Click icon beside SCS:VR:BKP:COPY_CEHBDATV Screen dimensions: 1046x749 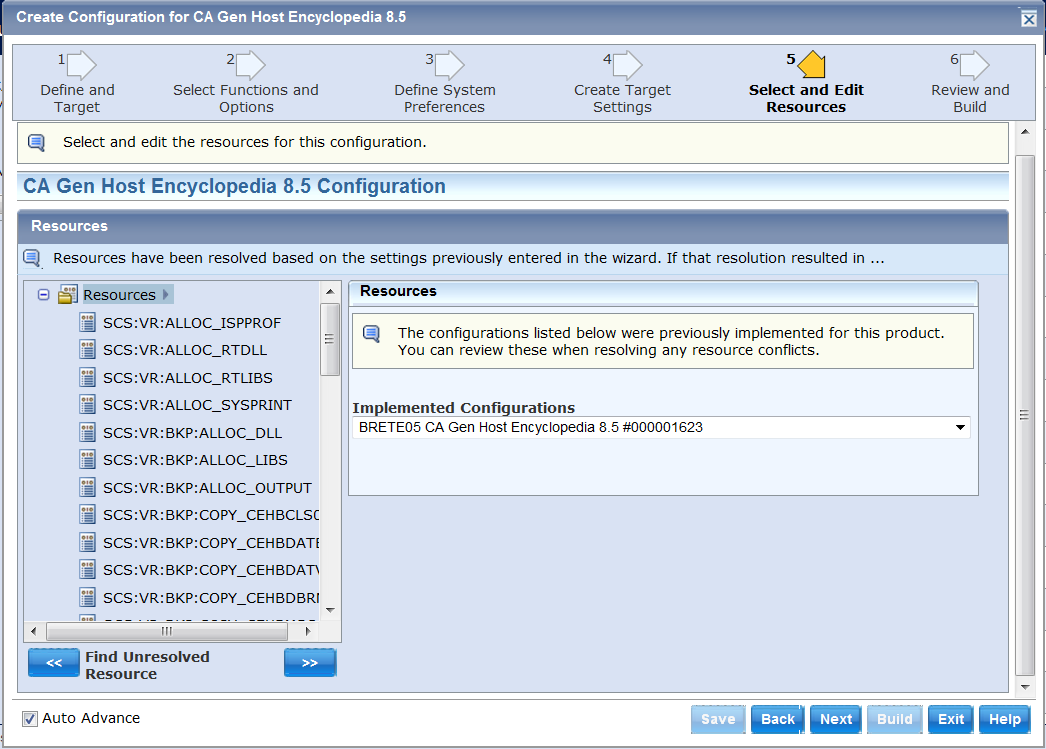[87, 570]
